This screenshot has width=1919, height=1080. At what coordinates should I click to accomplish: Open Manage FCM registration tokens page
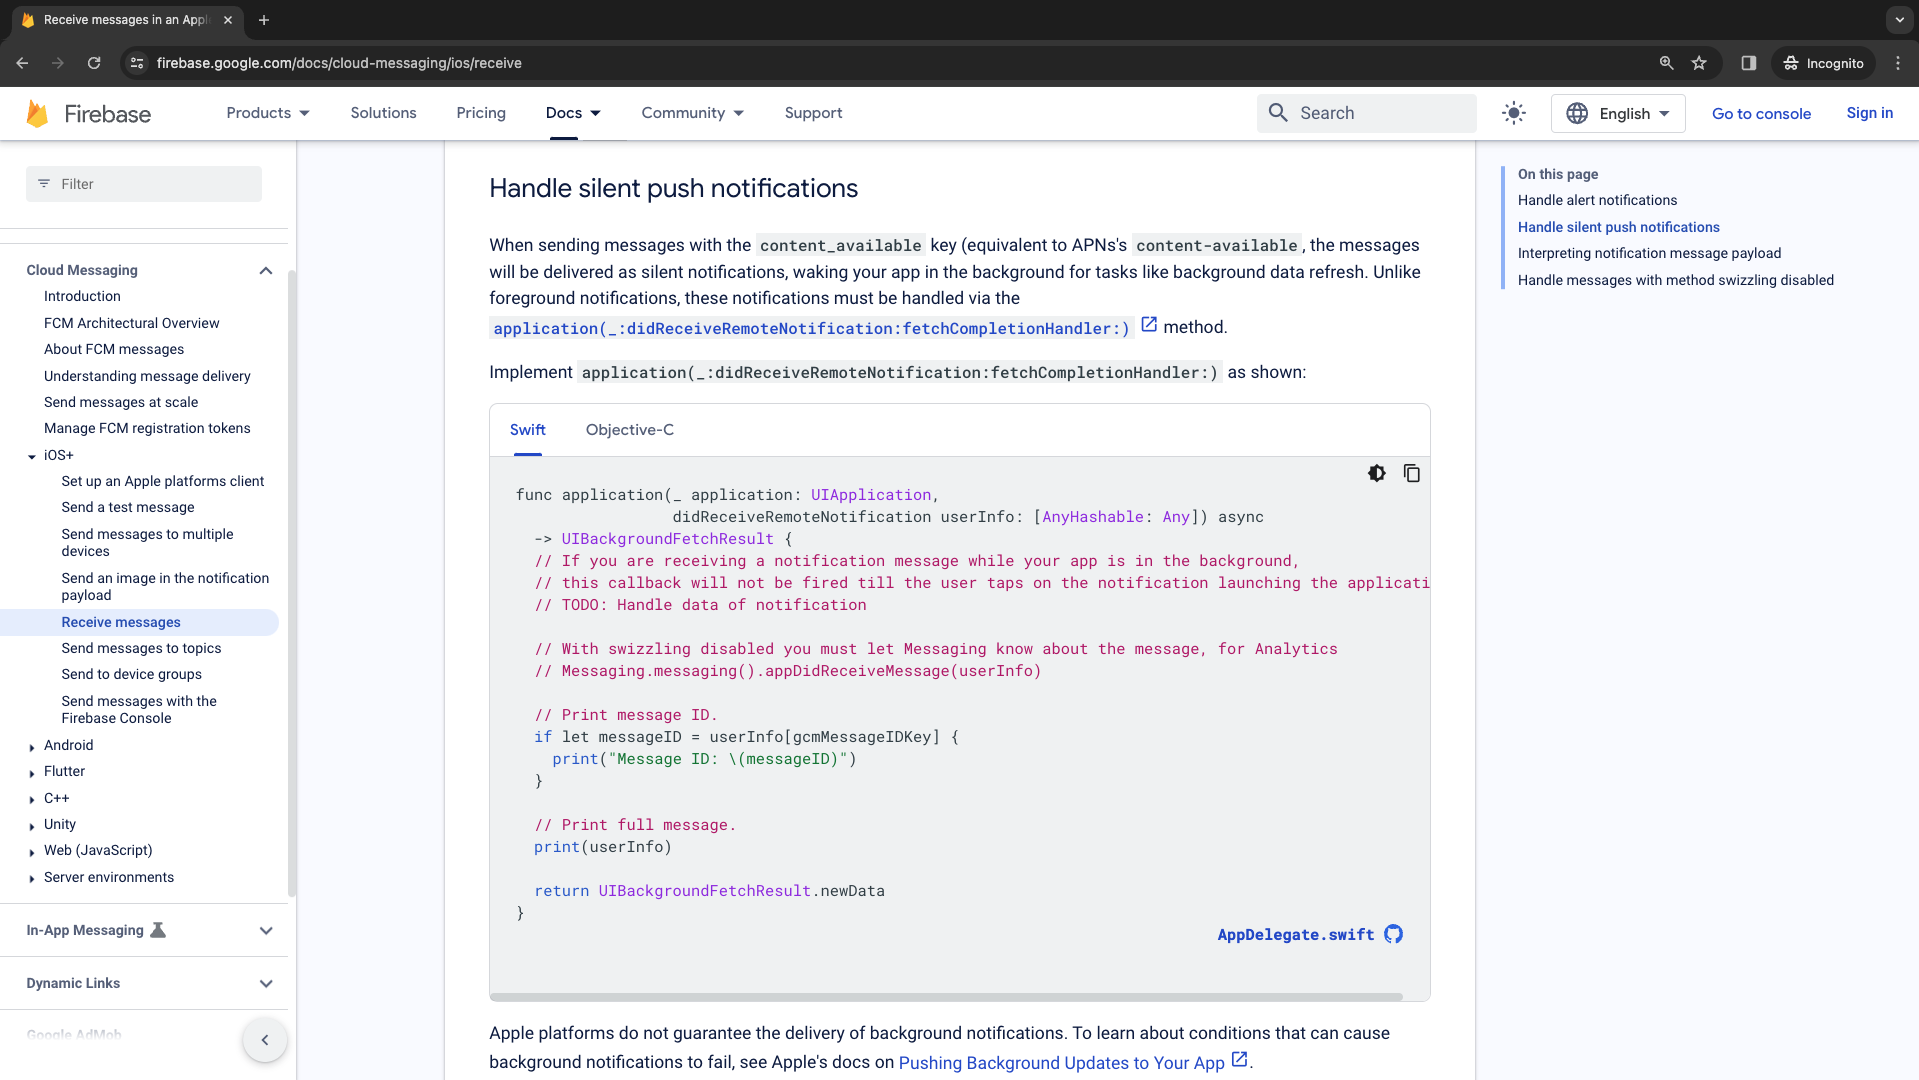[147, 428]
